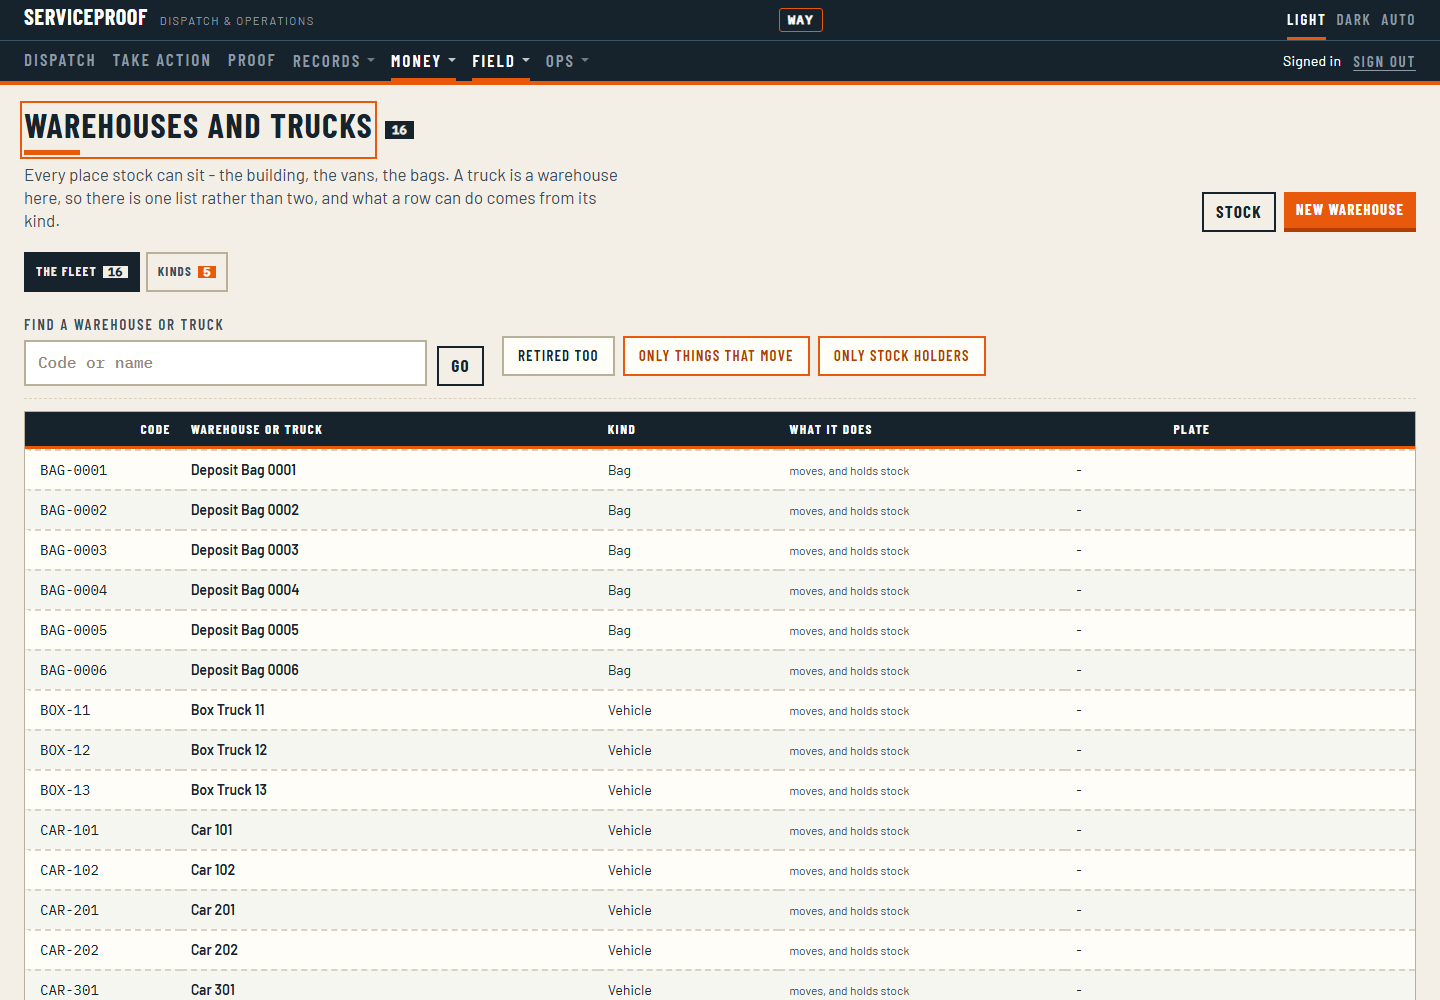Screen dimensions: 1440x1000
Task: Click code CAR-202
Action: tap(70, 950)
